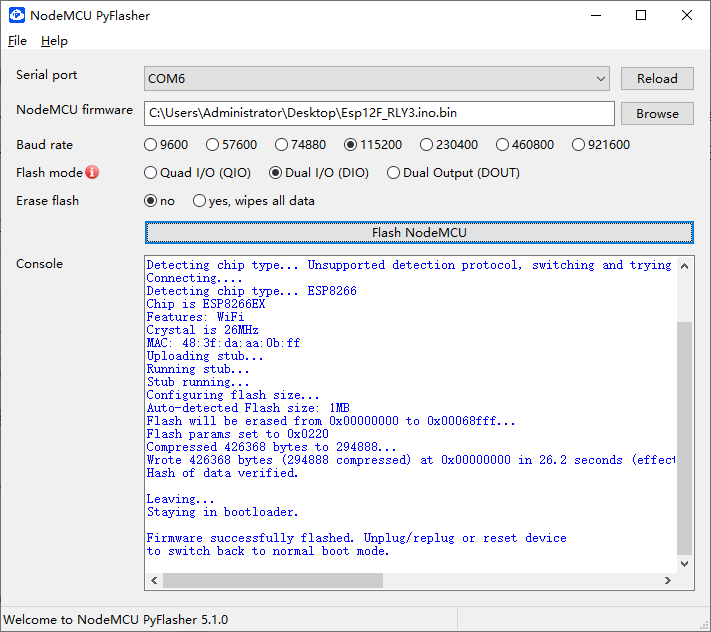Maximize the NodeMCU PyFlasher window
The width and height of the screenshot is (711, 632).
pyautogui.click(x=641, y=15)
